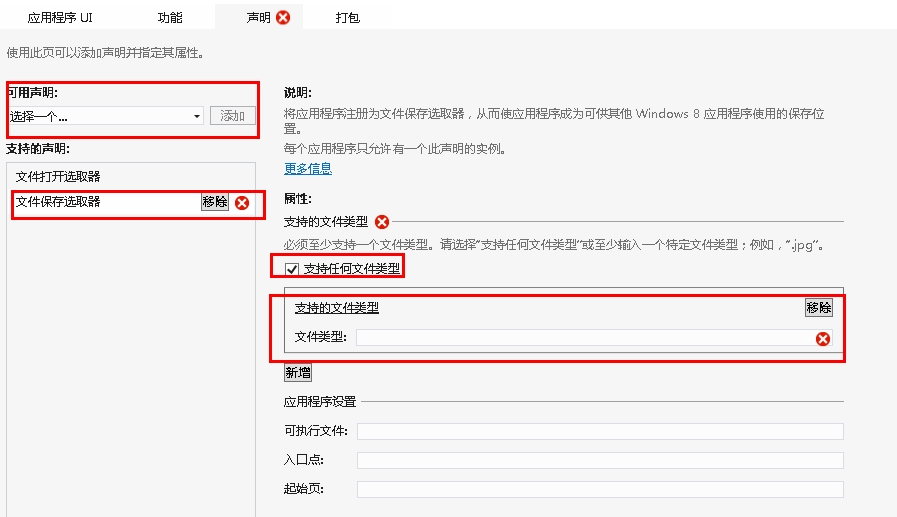Select 文件打开选取器 in the supported declarations list
Image resolution: width=897 pixels, height=517 pixels.
58,176
